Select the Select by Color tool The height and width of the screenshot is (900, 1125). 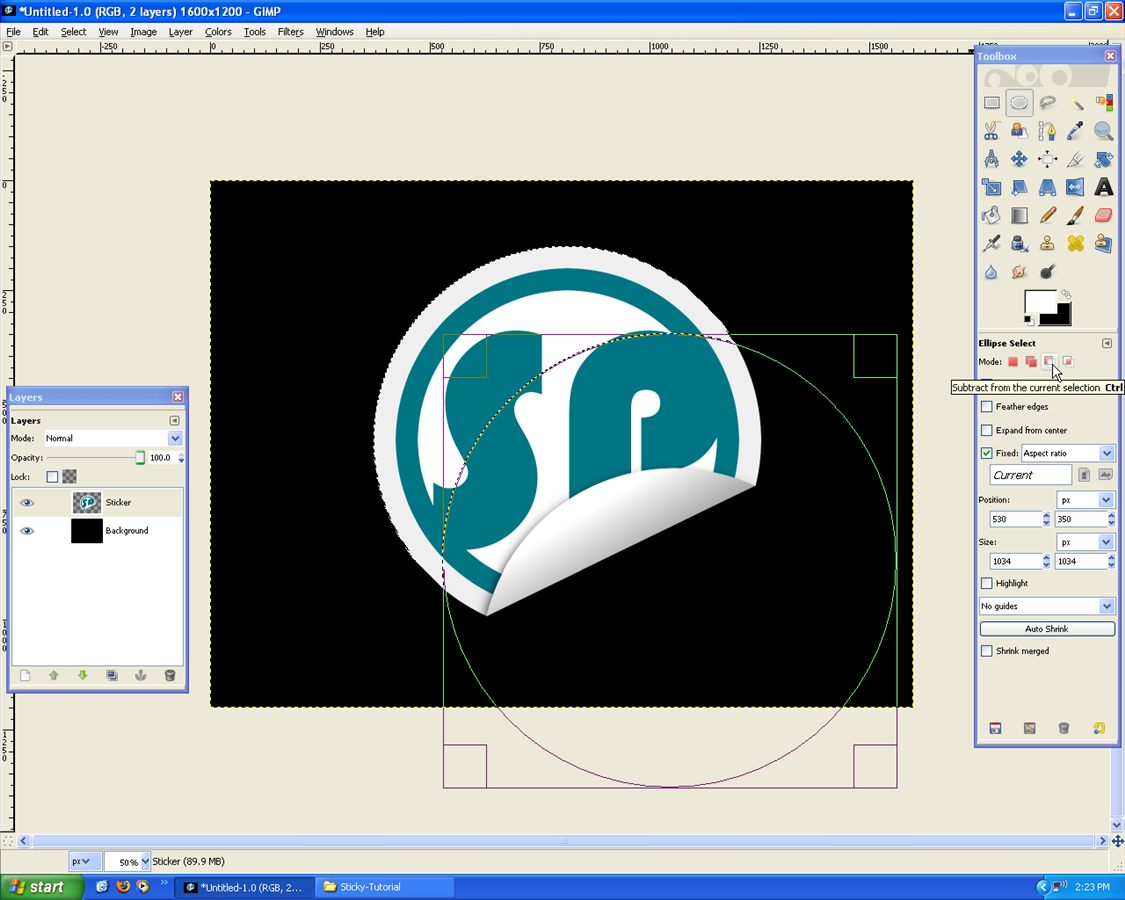(1103, 103)
